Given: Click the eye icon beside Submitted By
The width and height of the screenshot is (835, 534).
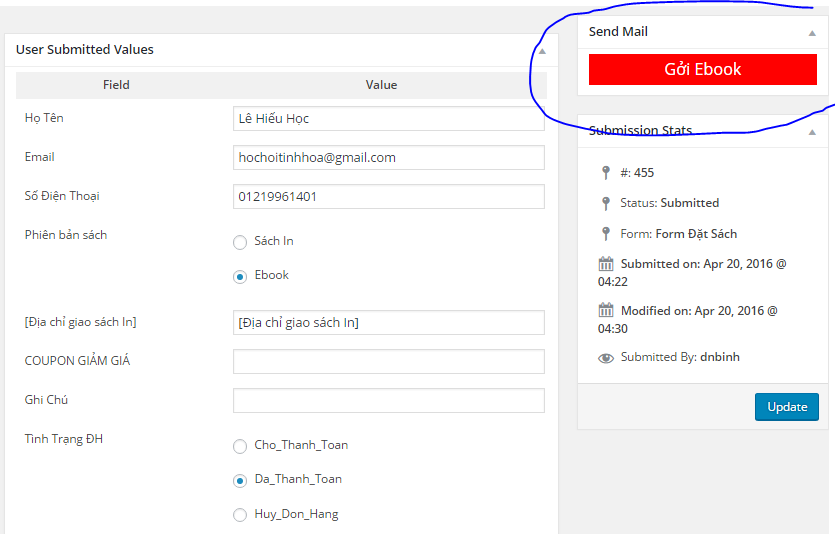Looking at the screenshot, I should click(605, 358).
